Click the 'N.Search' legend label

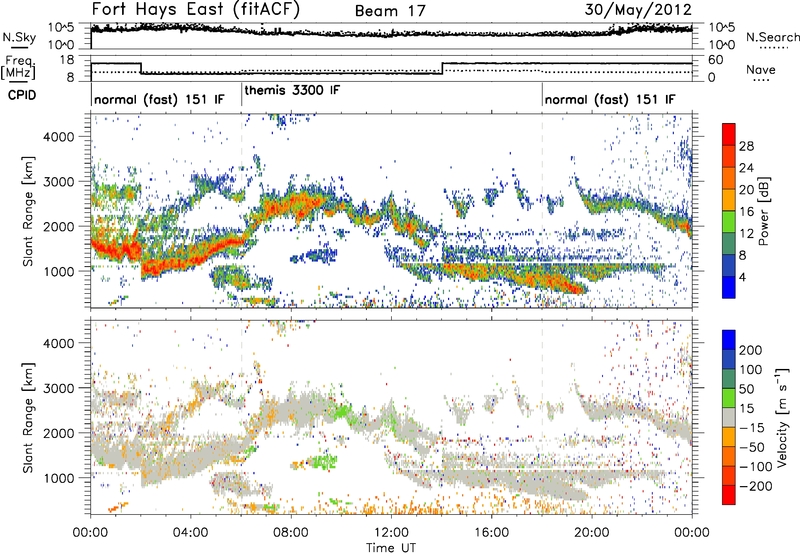tap(772, 37)
